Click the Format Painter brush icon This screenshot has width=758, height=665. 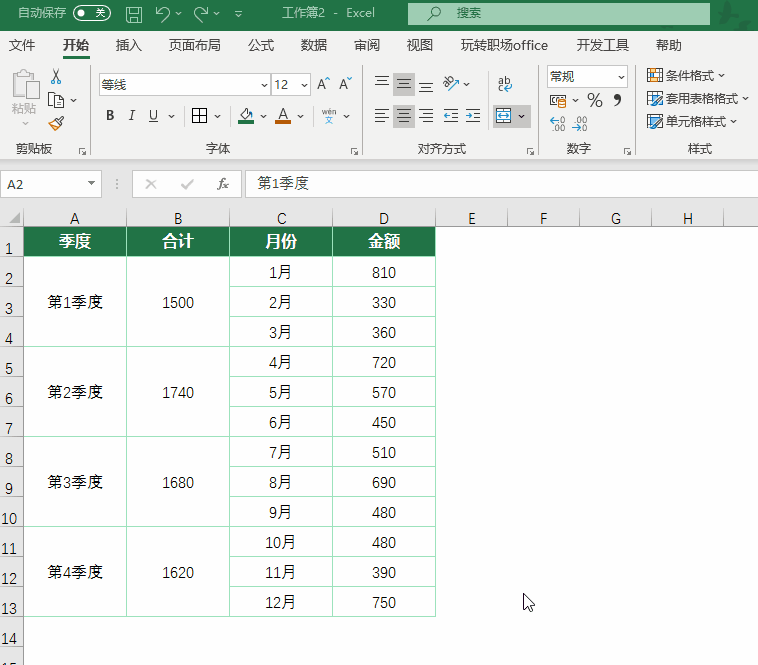coord(56,124)
